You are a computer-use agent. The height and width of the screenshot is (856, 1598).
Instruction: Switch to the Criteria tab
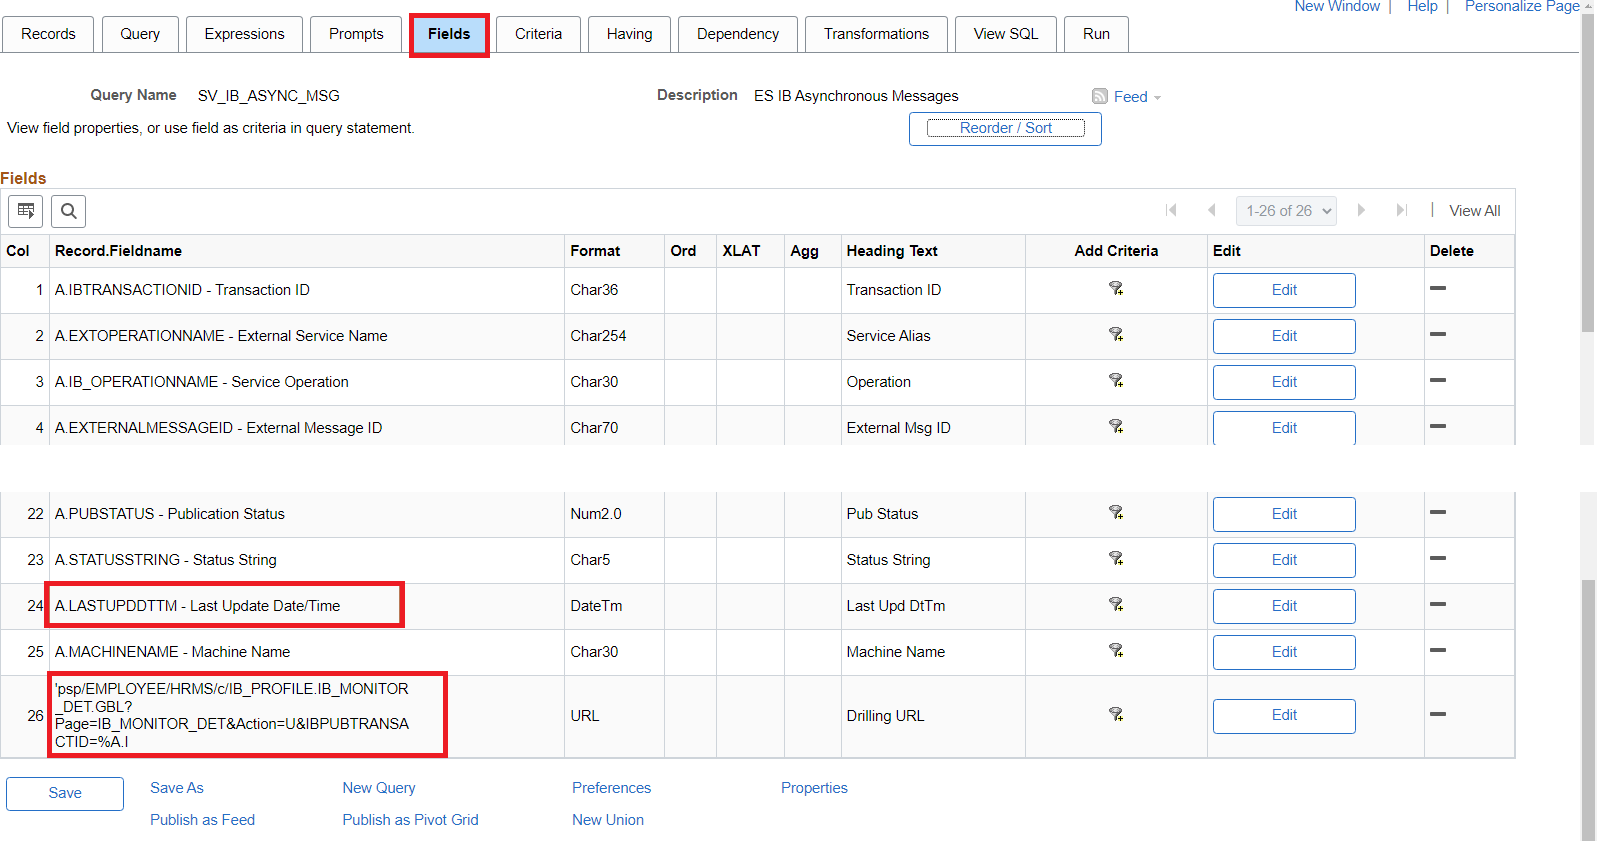coord(538,34)
